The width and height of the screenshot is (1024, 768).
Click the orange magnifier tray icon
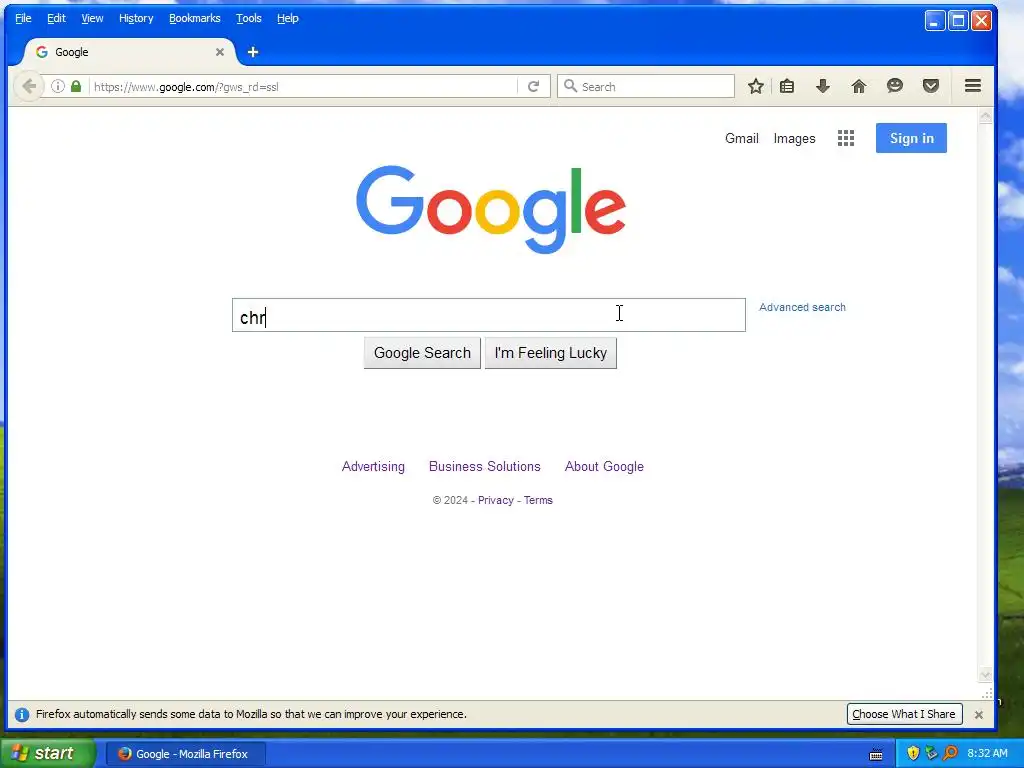[x=950, y=754]
